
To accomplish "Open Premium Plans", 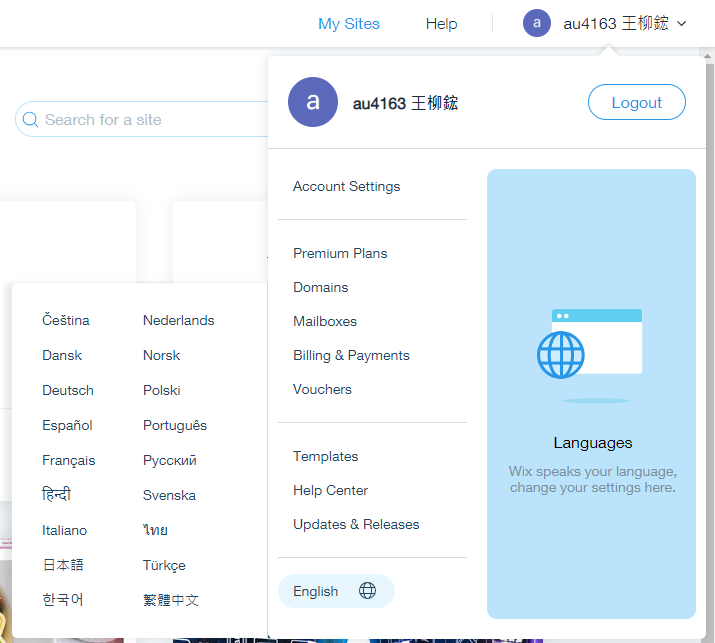I will [x=340, y=253].
